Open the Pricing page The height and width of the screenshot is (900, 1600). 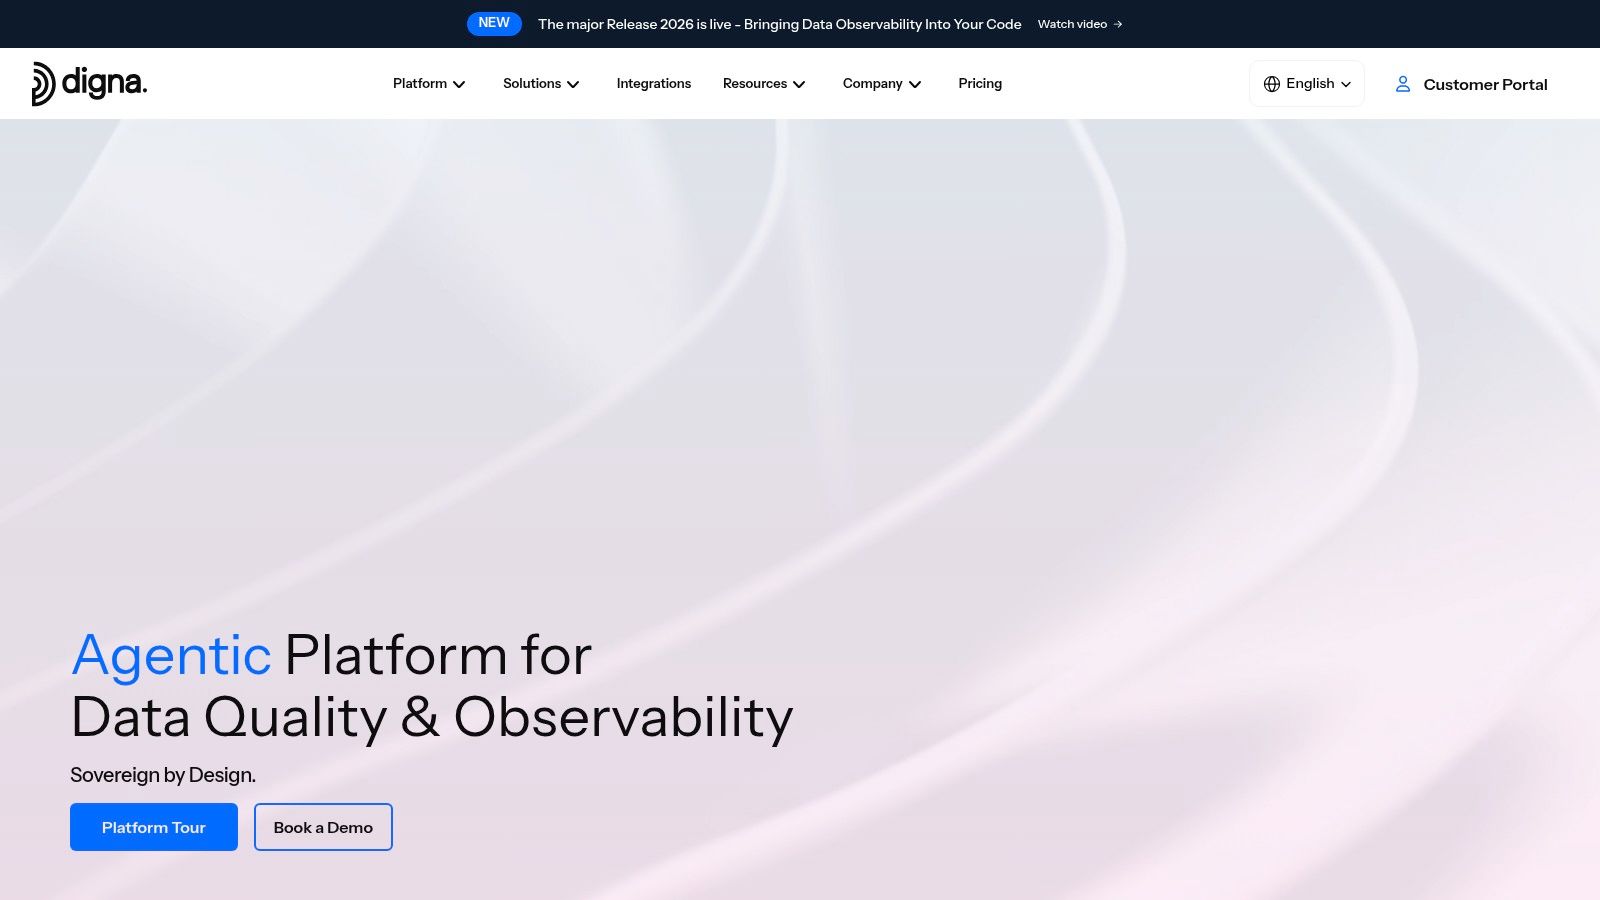(x=980, y=84)
